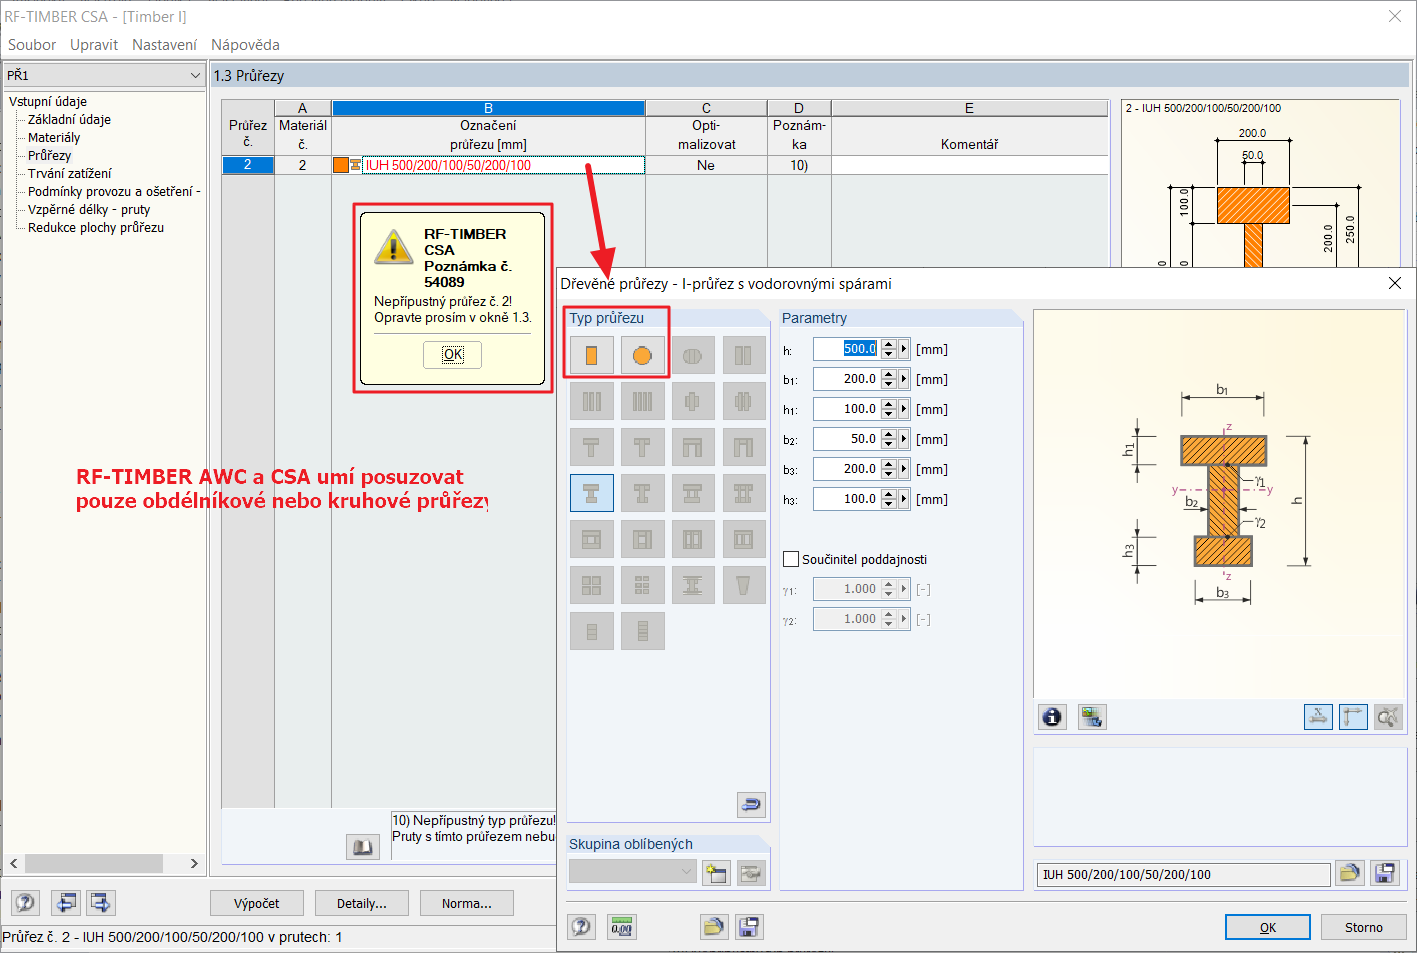Viewport: 1417px width, 953px height.
Task: Open the Upravit menu
Action: pyautogui.click(x=94, y=45)
